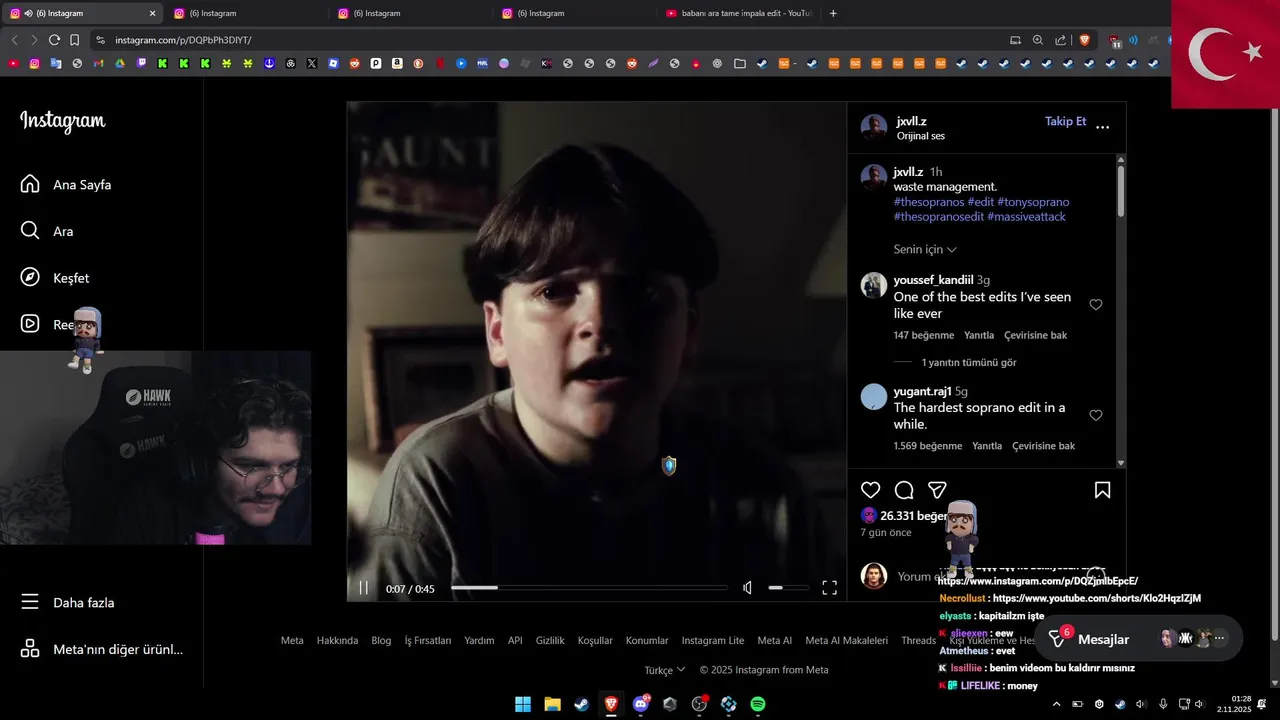Open a new browser tab

(x=833, y=13)
